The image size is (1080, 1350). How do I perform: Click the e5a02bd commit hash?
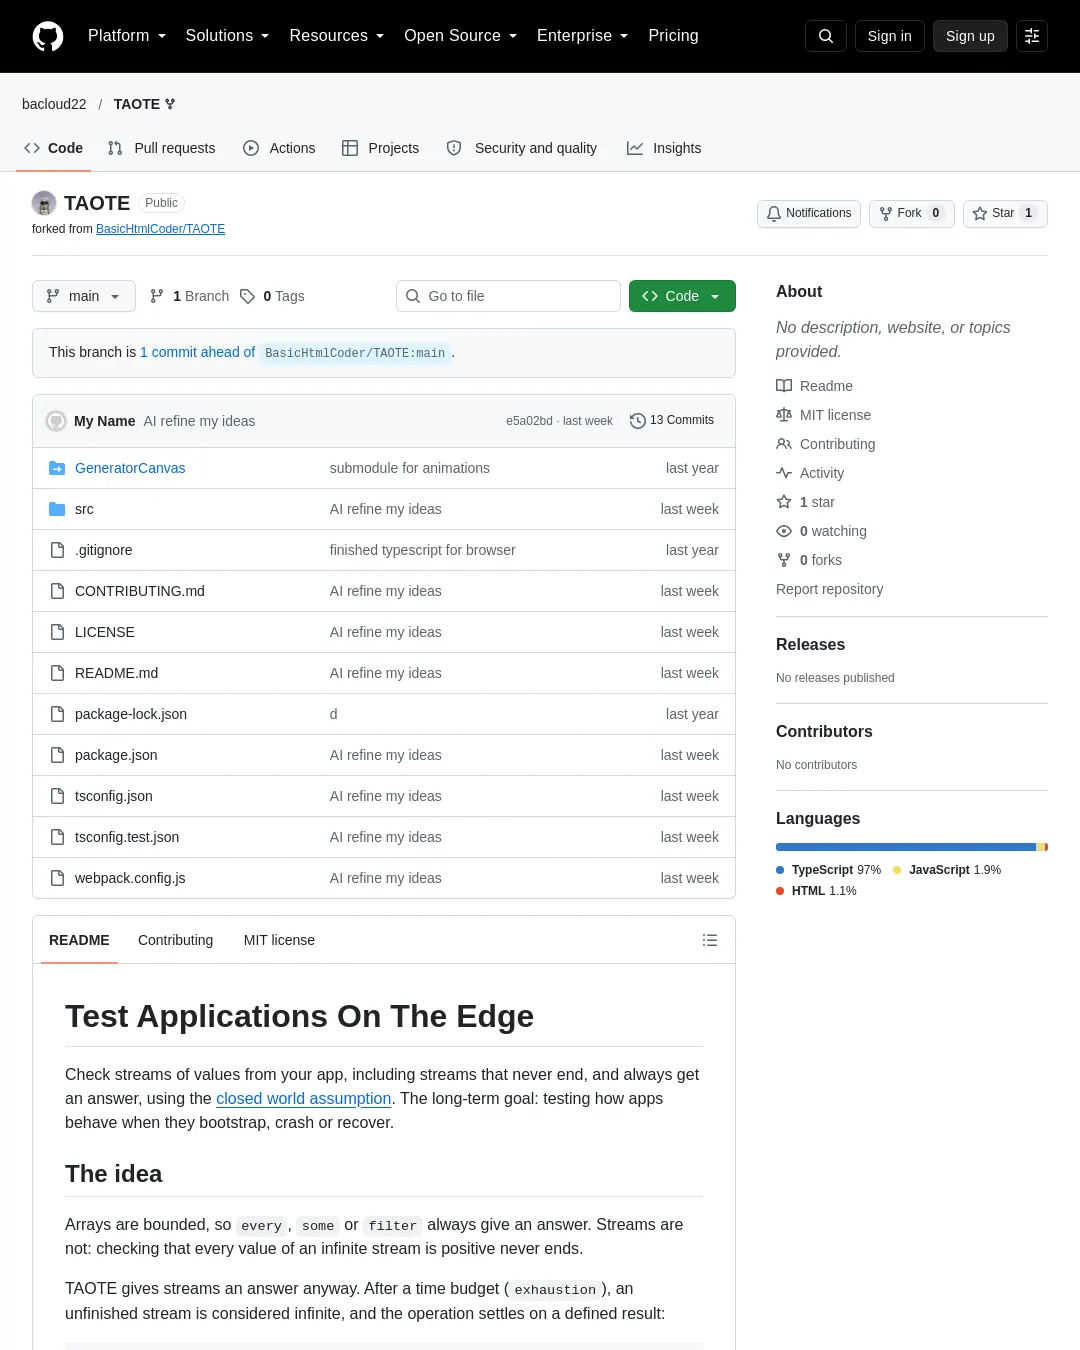coord(529,421)
